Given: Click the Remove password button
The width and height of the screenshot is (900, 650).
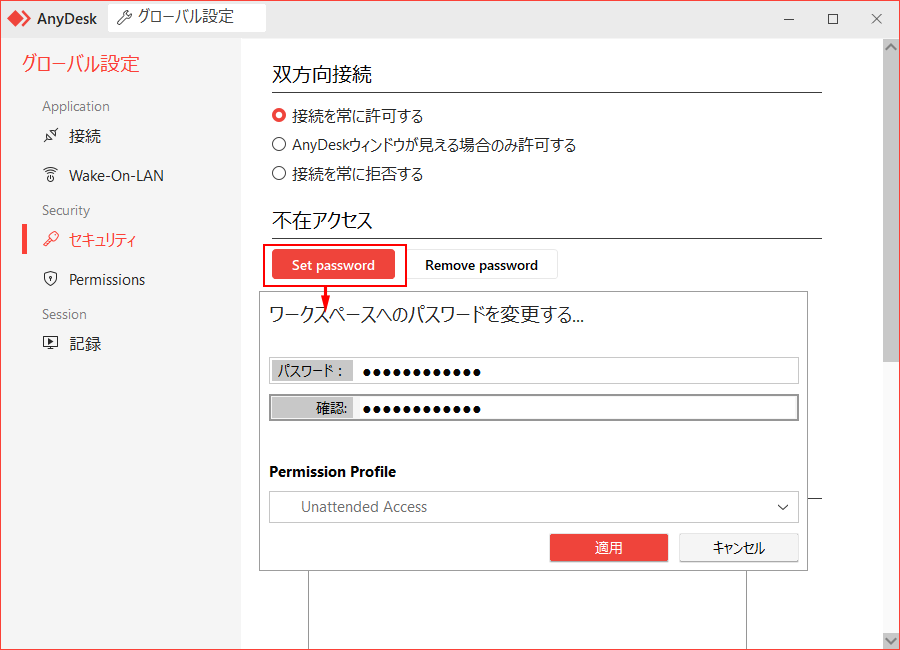Looking at the screenshot, I should (482, 264).
